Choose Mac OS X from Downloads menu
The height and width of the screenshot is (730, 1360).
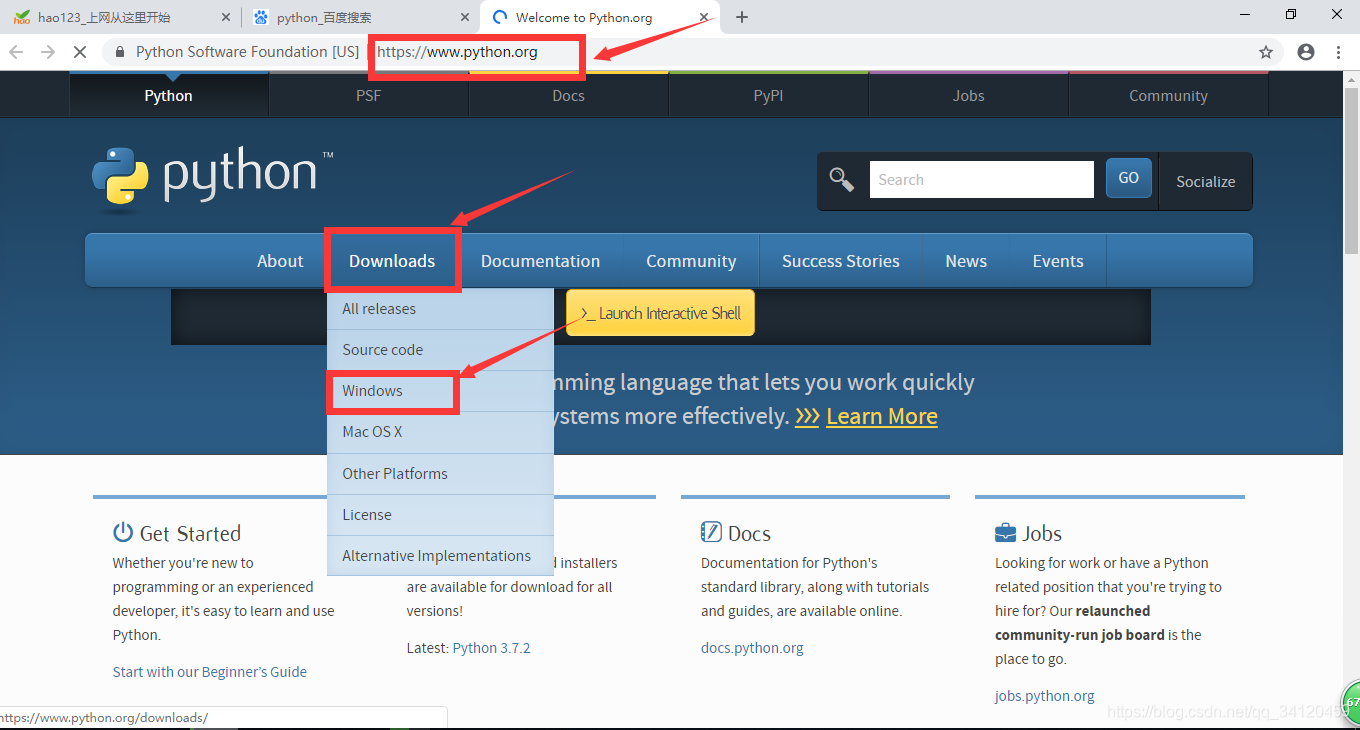(440, 432)
